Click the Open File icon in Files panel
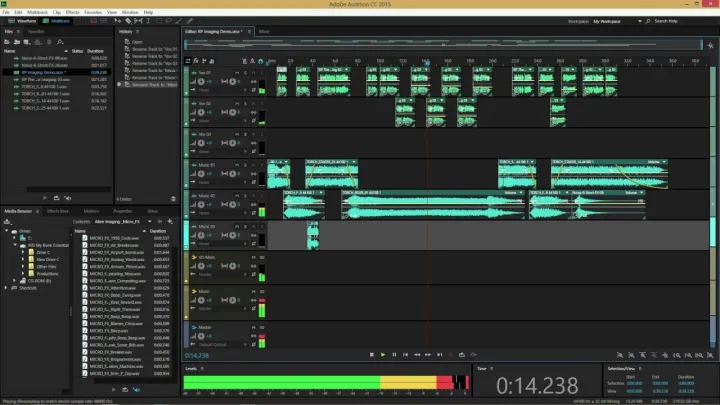Viewport: 720px width, 405px height. coord(7,42)
